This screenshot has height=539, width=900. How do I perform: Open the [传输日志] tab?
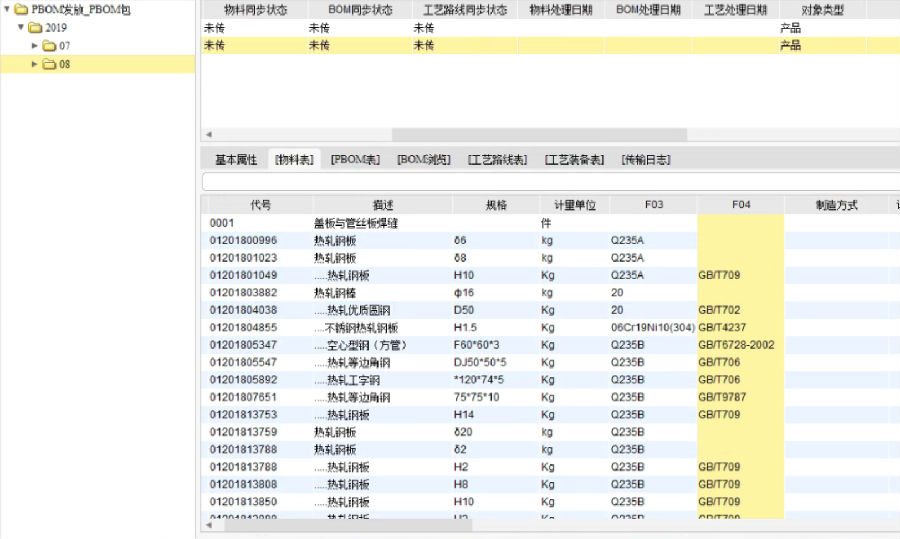pos(645,160)
